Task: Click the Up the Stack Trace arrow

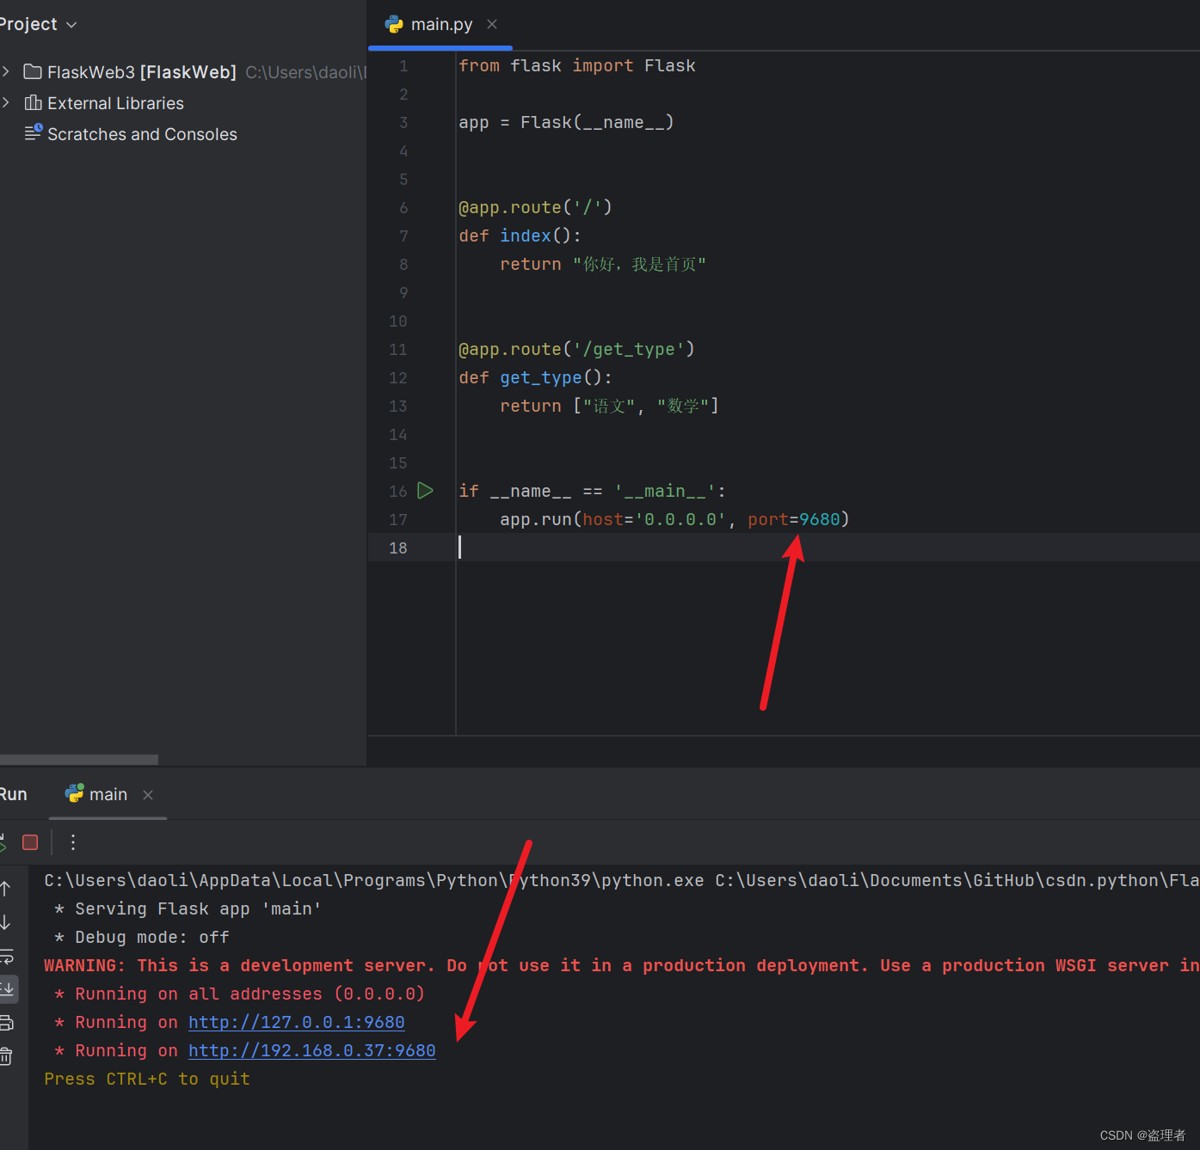Action: click(x=5, y=888)
